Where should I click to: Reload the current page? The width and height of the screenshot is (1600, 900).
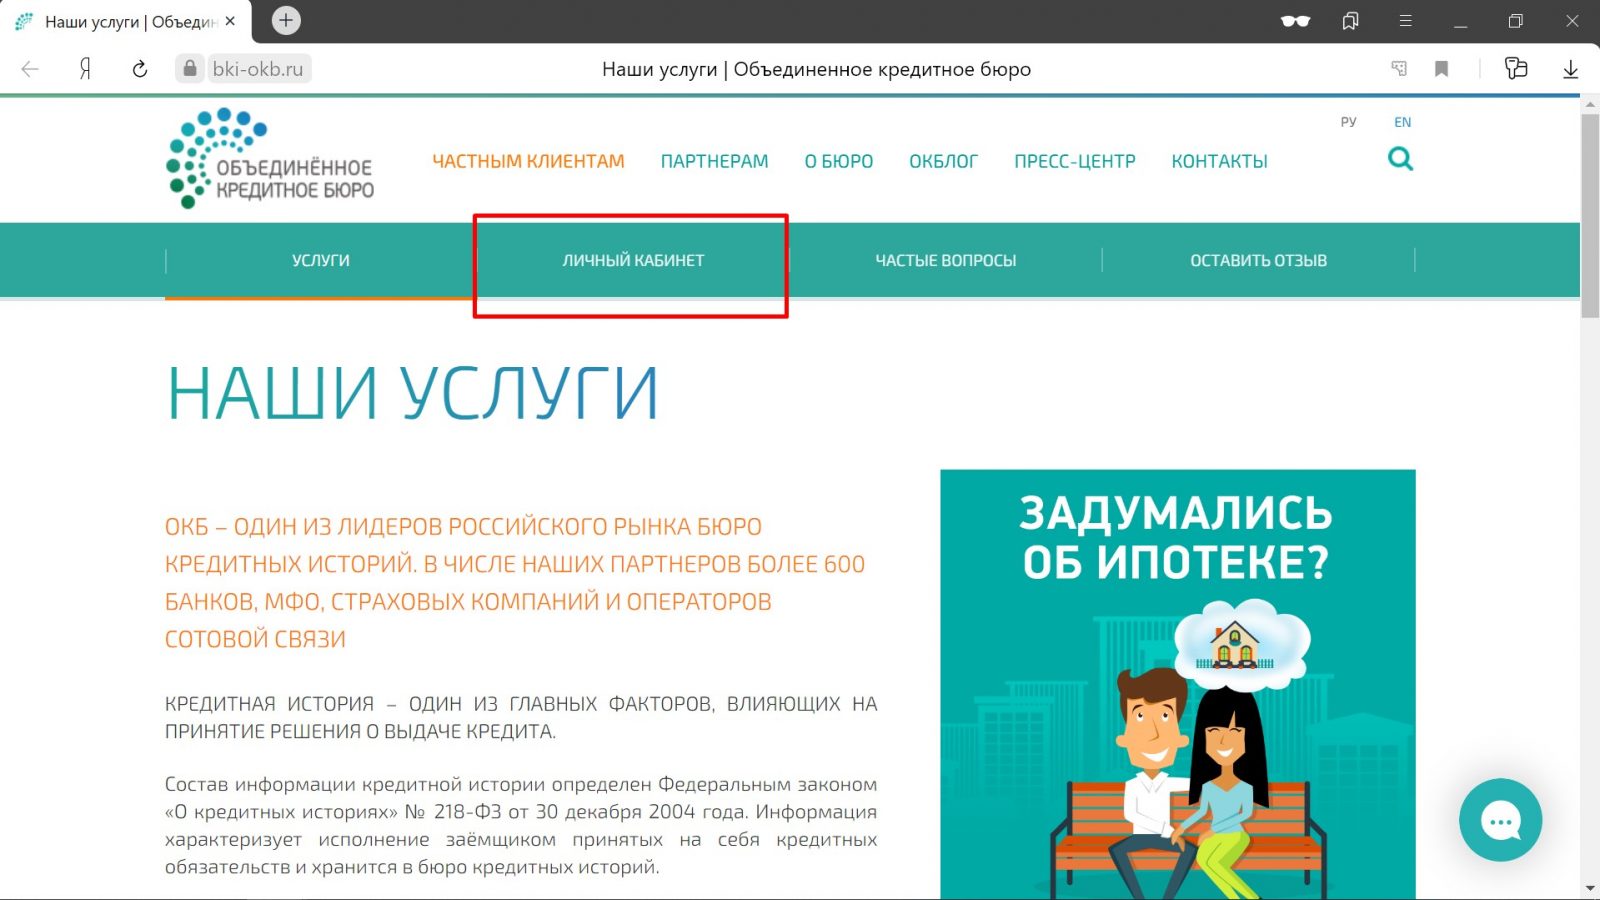(x=140, y=69)
